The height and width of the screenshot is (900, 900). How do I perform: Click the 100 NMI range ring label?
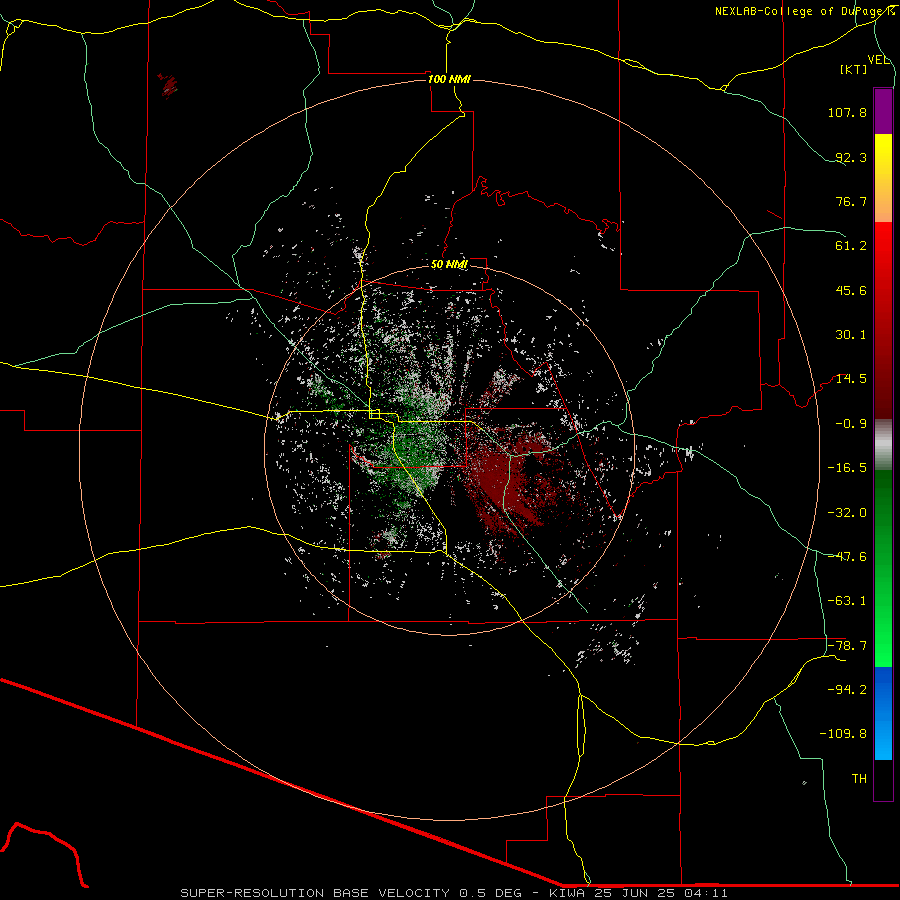[x=449, y=79]
